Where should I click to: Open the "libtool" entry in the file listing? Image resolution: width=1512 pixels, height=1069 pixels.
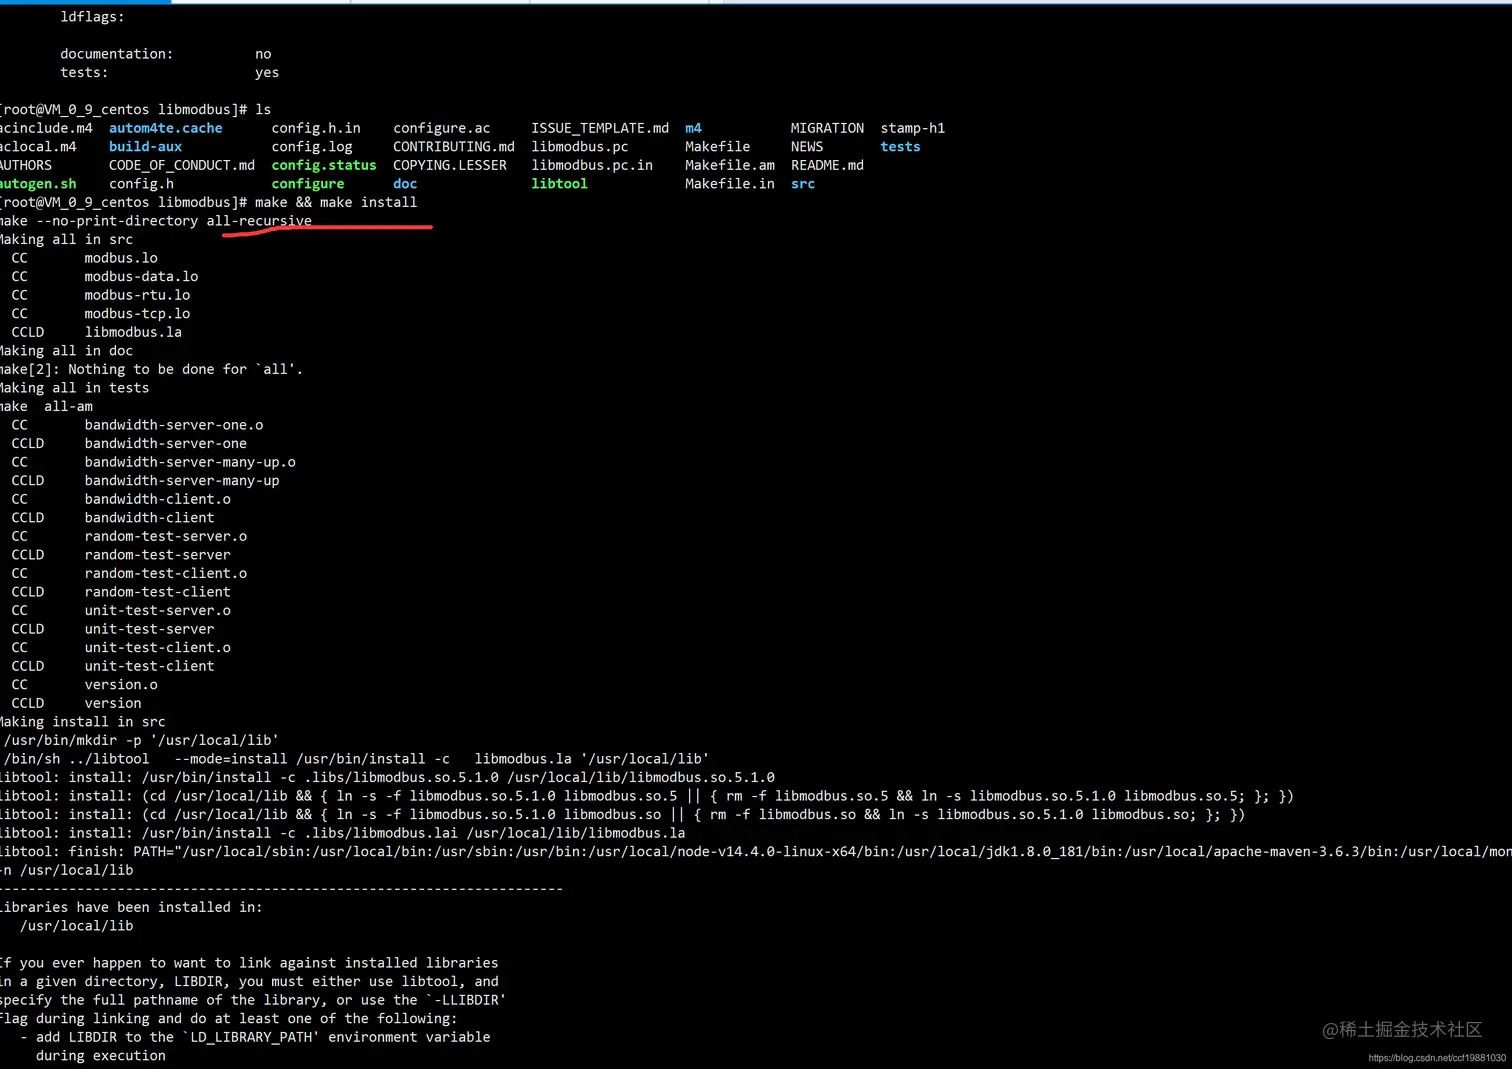[x=559, y=183]
